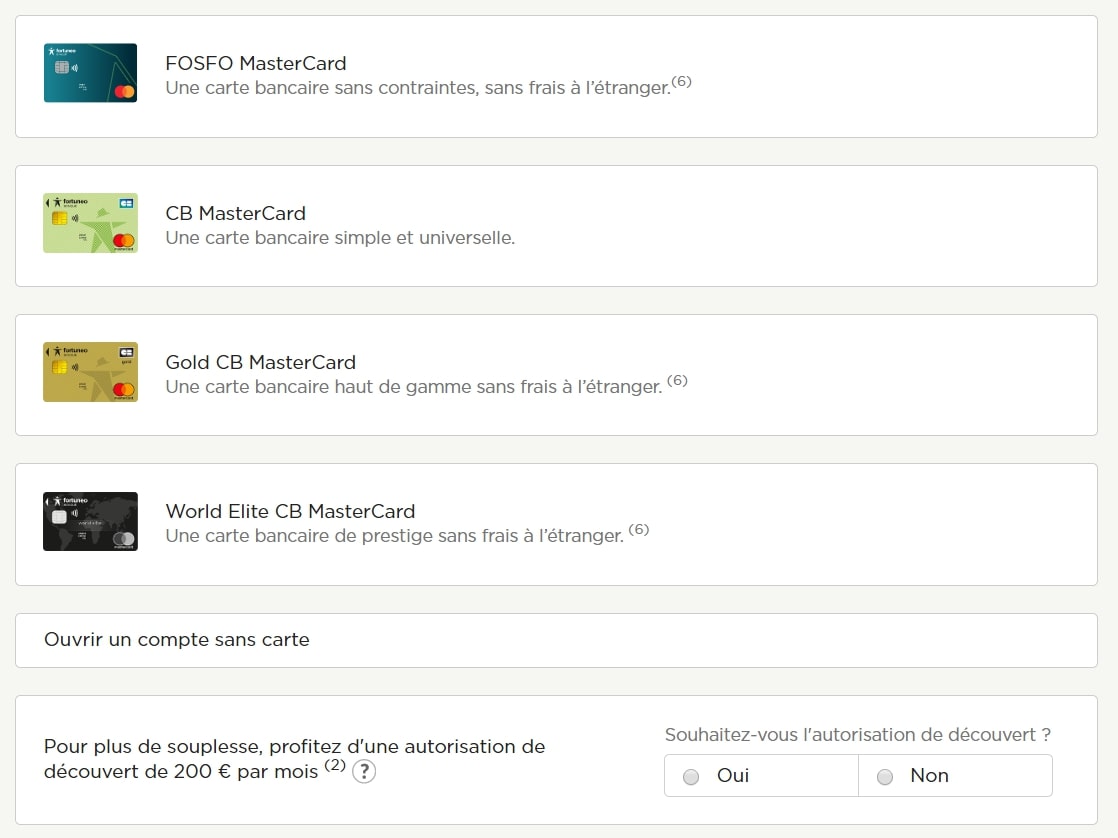
Task: Choose Oui for overdraft authorization
Action: [x=761, y=776]
